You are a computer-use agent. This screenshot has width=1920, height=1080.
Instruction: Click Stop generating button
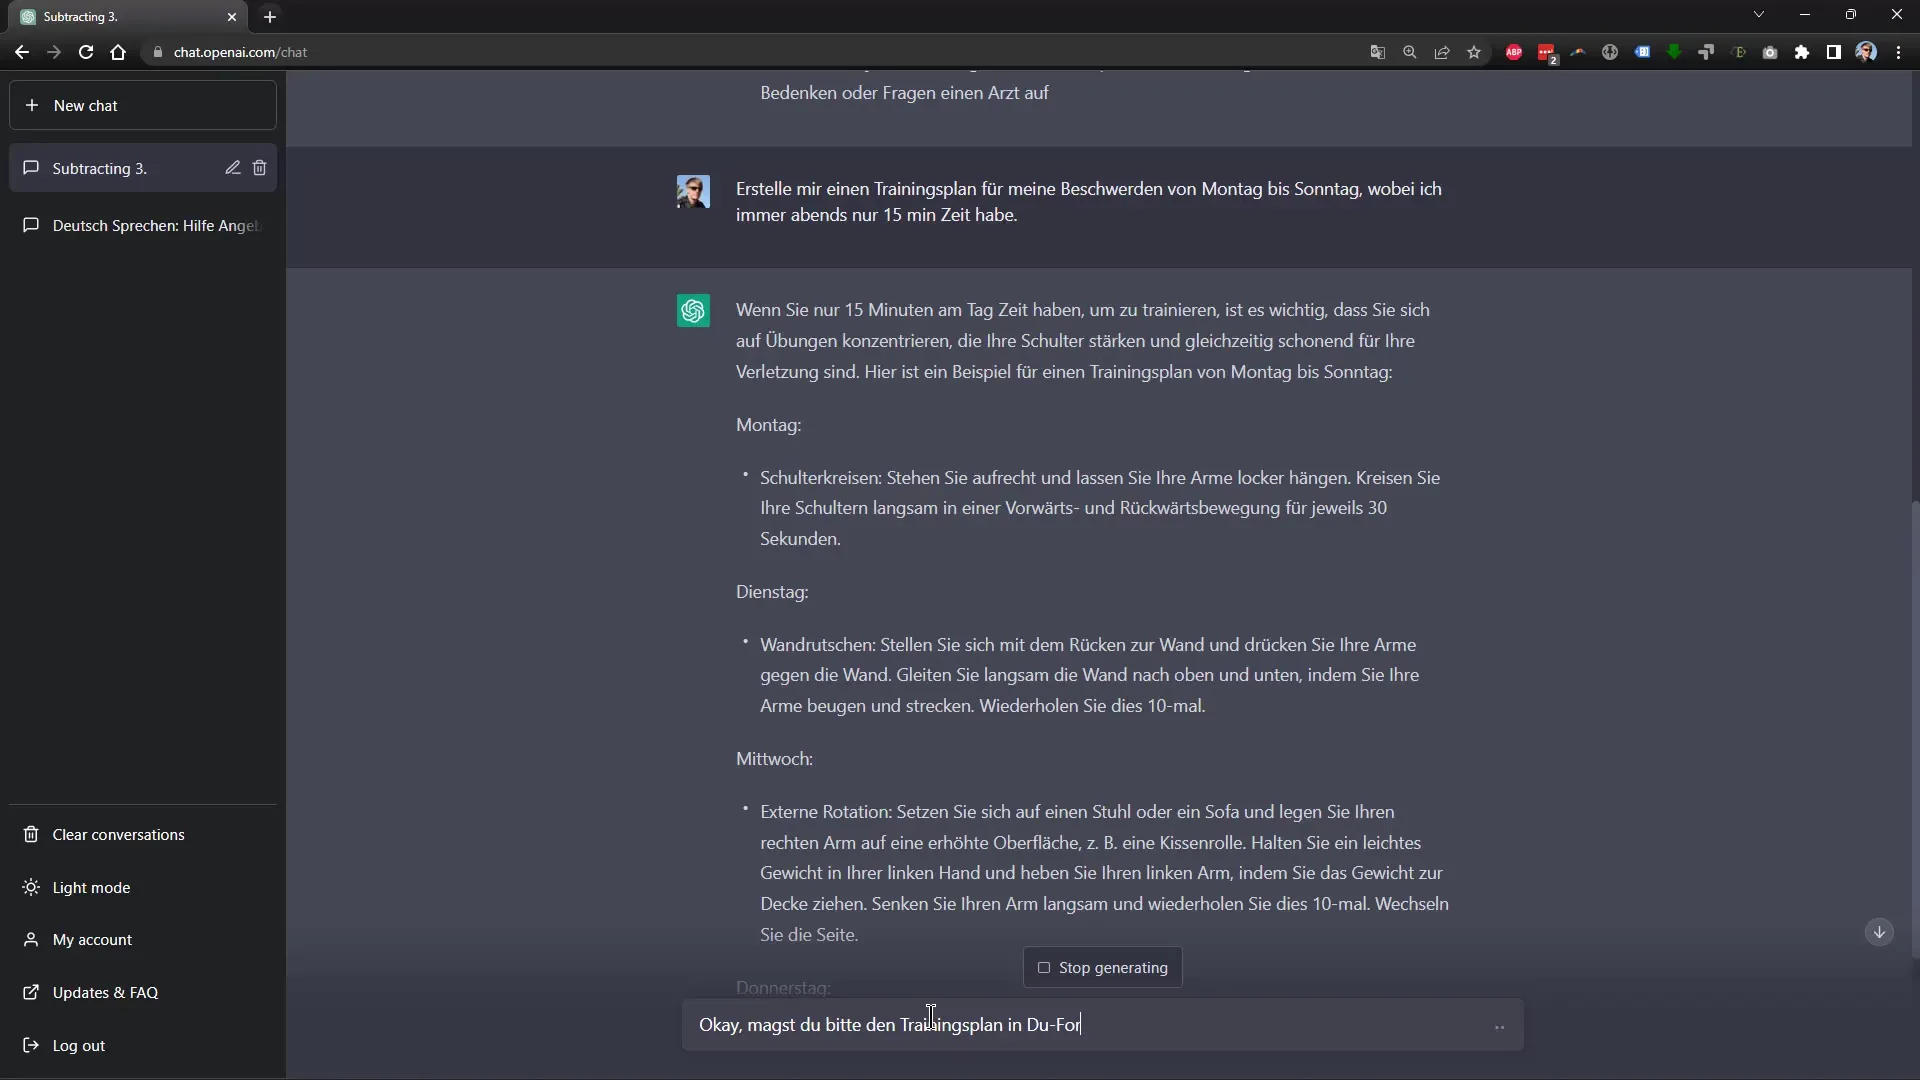pyautogui.click(x=1104, y=968)
